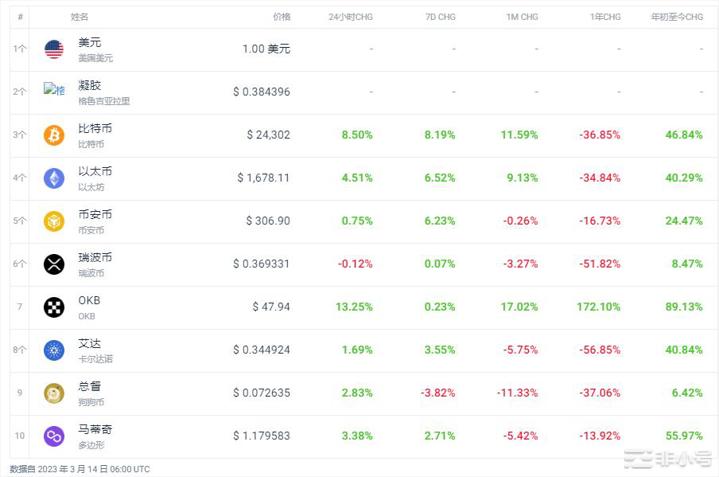This screenshot has height=477, width=719.
Task: Open the 瑞波币 coin name link
Action: (x=95, y=257)
